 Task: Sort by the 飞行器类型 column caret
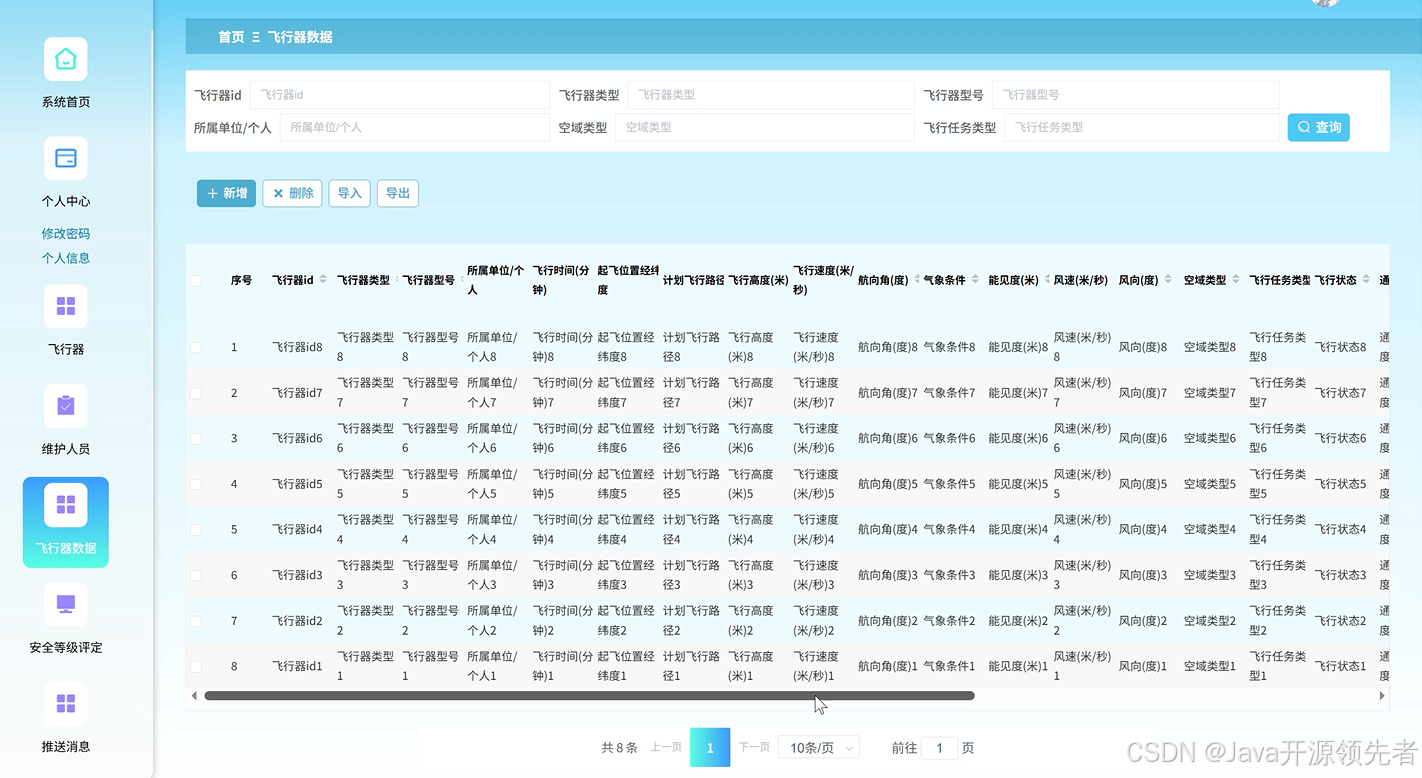[x=397, y=280]
